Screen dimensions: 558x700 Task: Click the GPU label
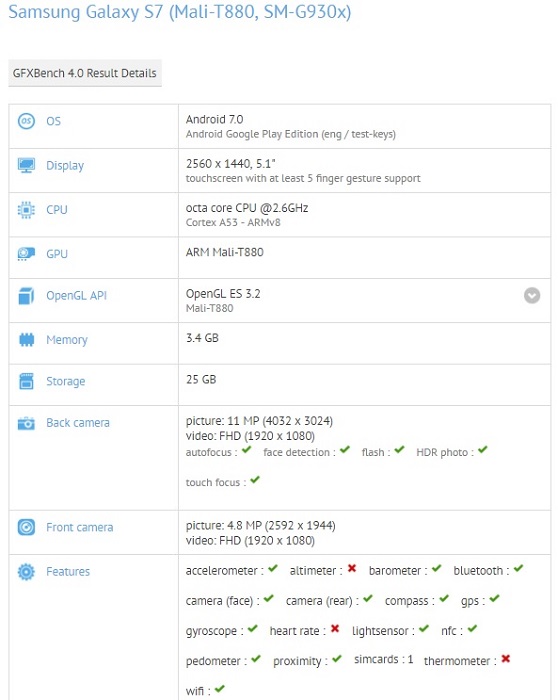coord(57,254)
